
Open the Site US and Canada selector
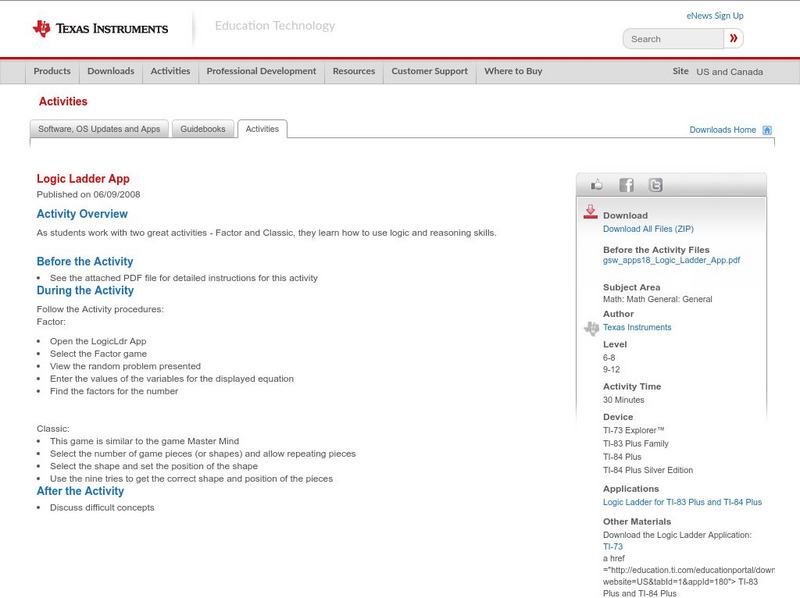[718, 72]
